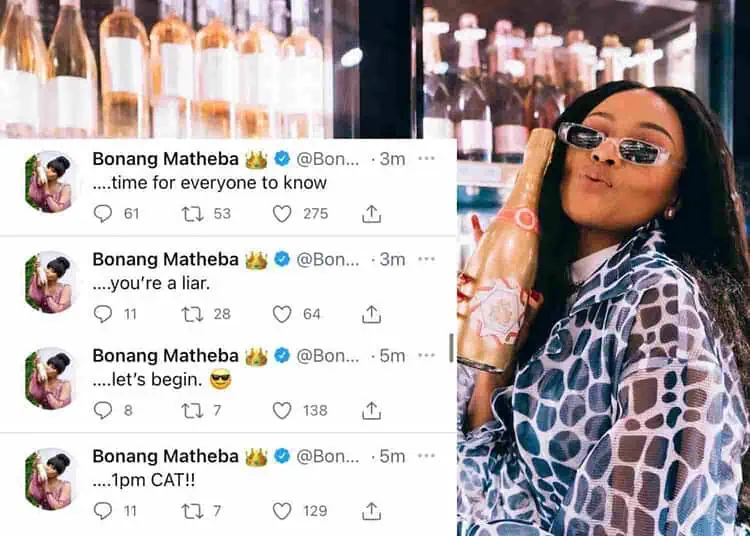Retweet the '1pm CAT!!' tweet
This screenshot has height=536, width=750.
192,511
